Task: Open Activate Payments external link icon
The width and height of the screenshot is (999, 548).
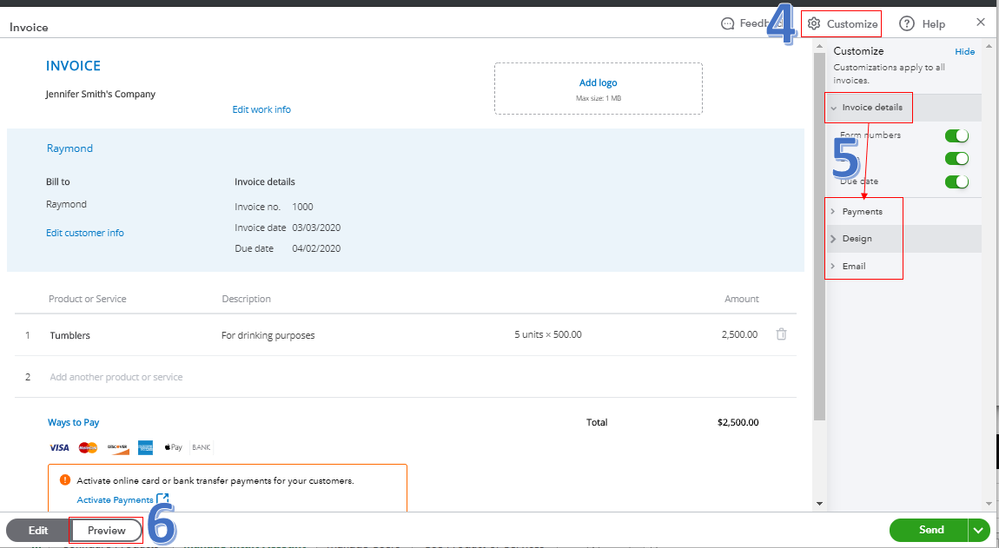Action: click(x=162, y=499)
